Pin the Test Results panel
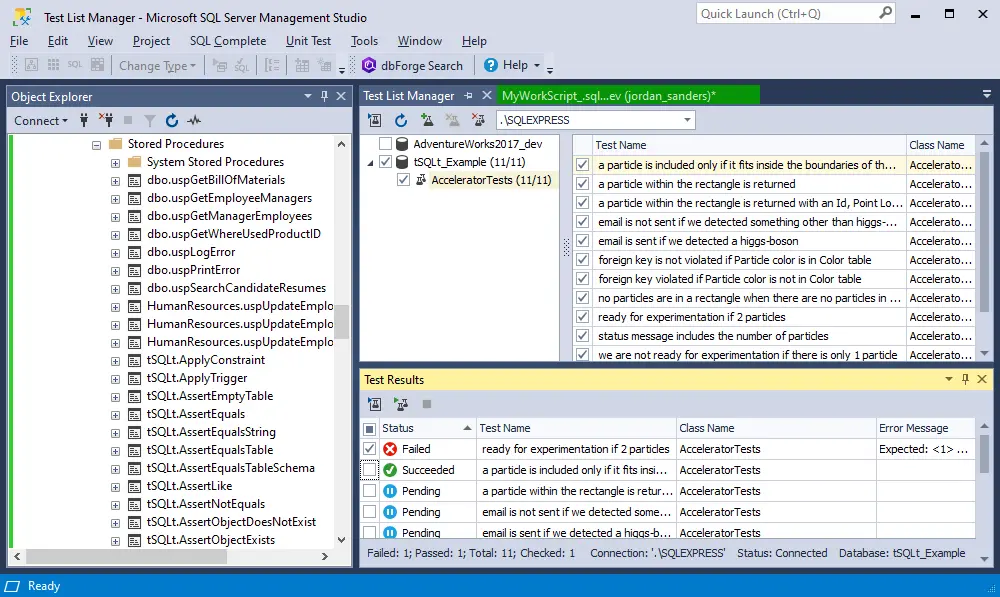 tap(965, 380)
